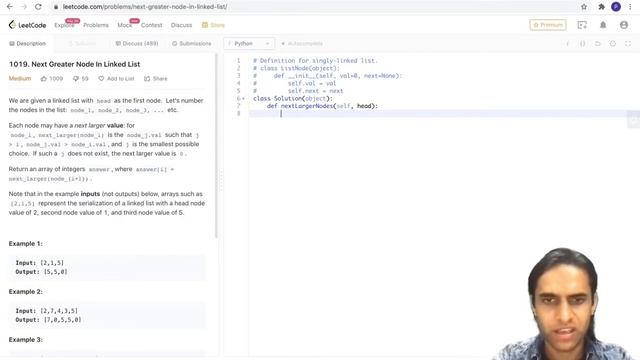Viewport: 640px width, 360px height.
Task: Click Add to List
Action: click(116, 79)
